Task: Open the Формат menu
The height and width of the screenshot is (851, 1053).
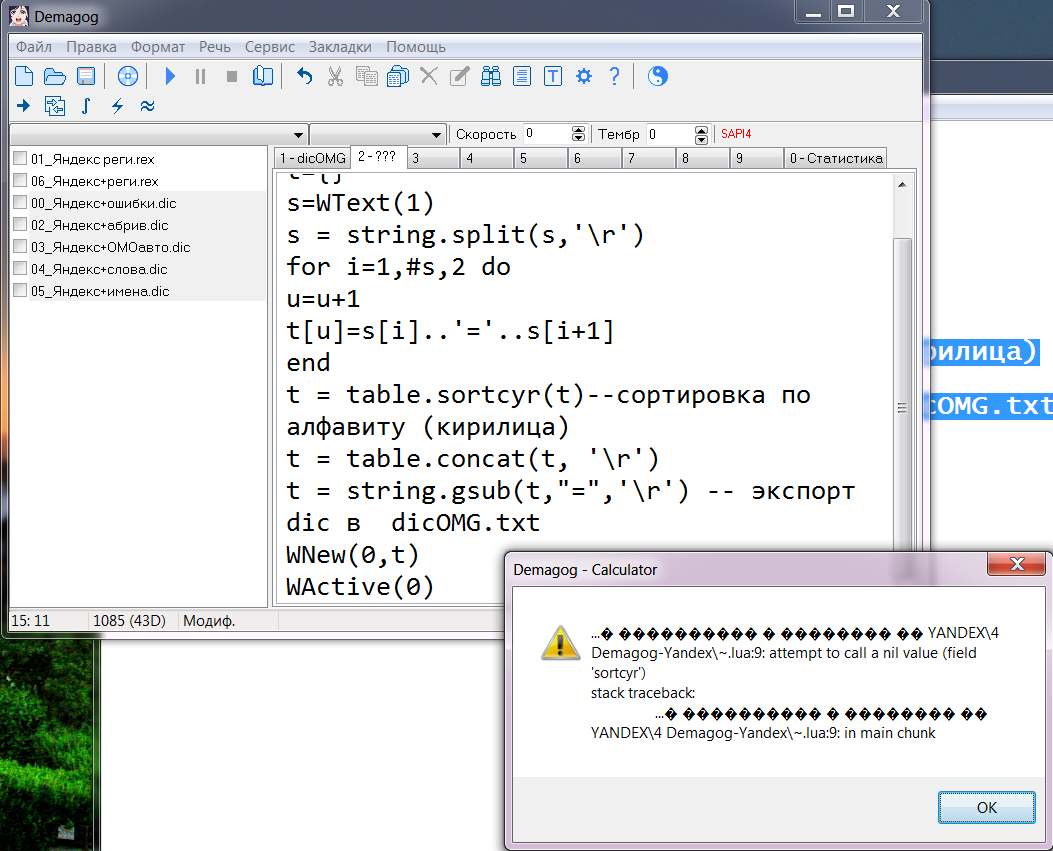Action: (x=158, y=47)
